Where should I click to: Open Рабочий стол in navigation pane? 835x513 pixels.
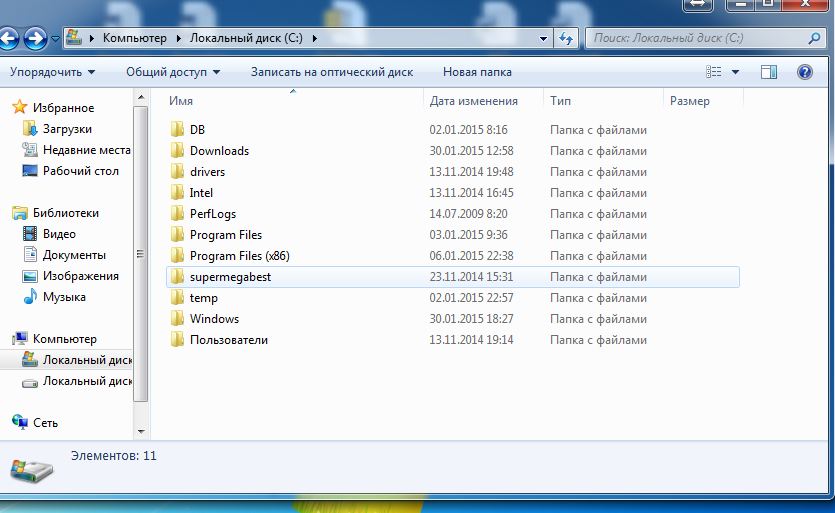(81, 171)
